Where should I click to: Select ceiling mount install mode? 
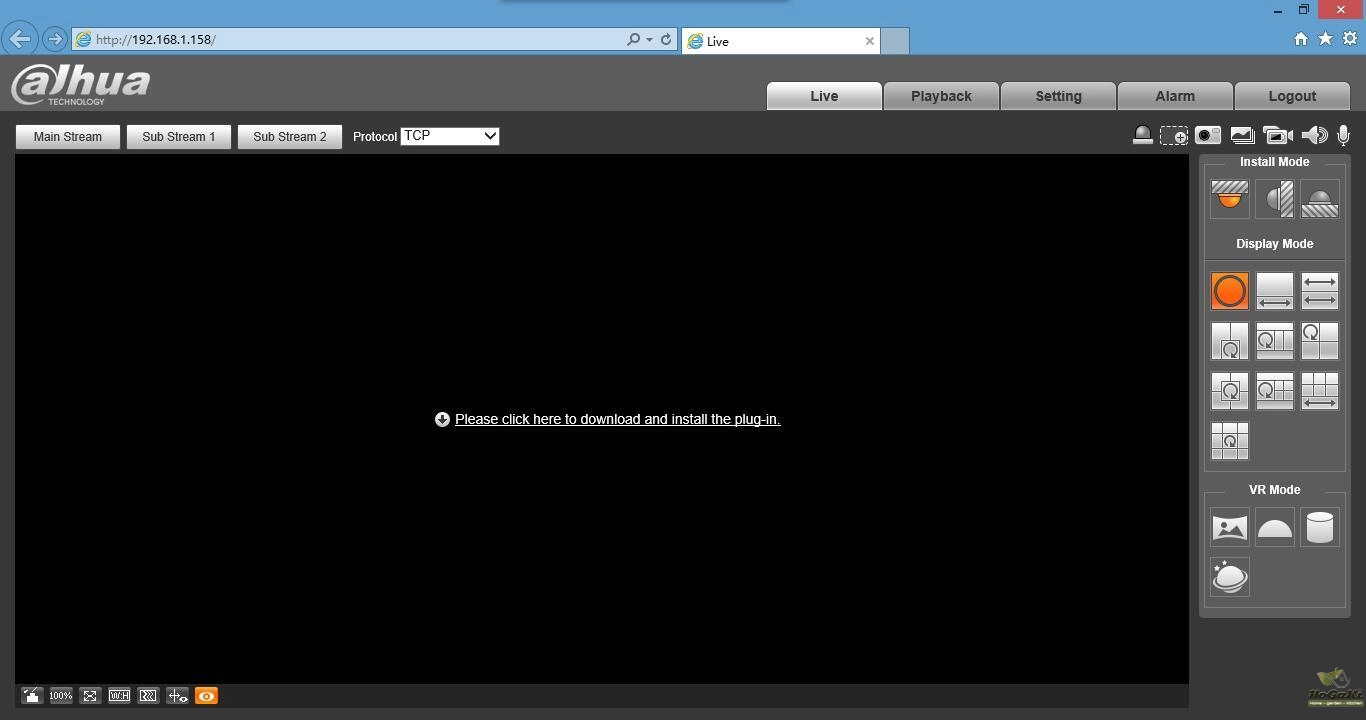[x=1229, y=199]
